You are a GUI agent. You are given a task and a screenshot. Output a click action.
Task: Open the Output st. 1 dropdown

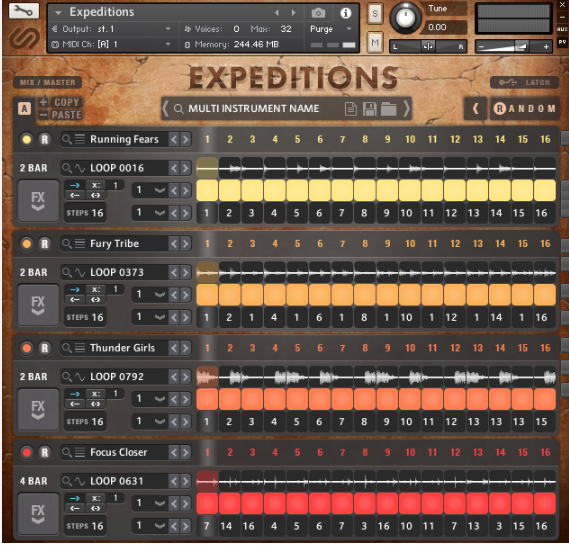click(168, 29)
